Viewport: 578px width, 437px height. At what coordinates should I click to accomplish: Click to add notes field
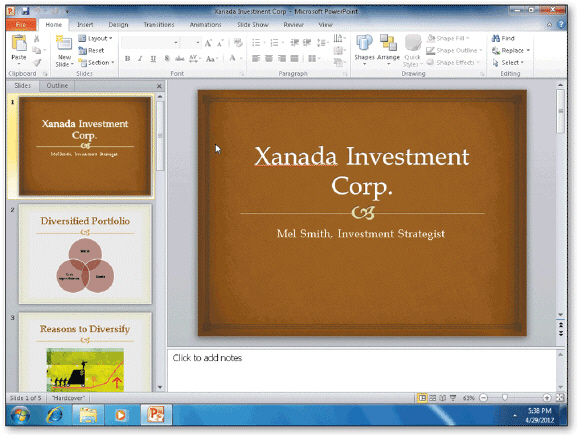click(x=362, y=370)
